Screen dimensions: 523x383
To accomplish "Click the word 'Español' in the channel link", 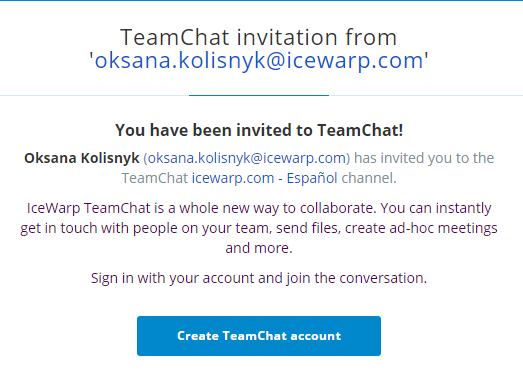I will (312, 178).
